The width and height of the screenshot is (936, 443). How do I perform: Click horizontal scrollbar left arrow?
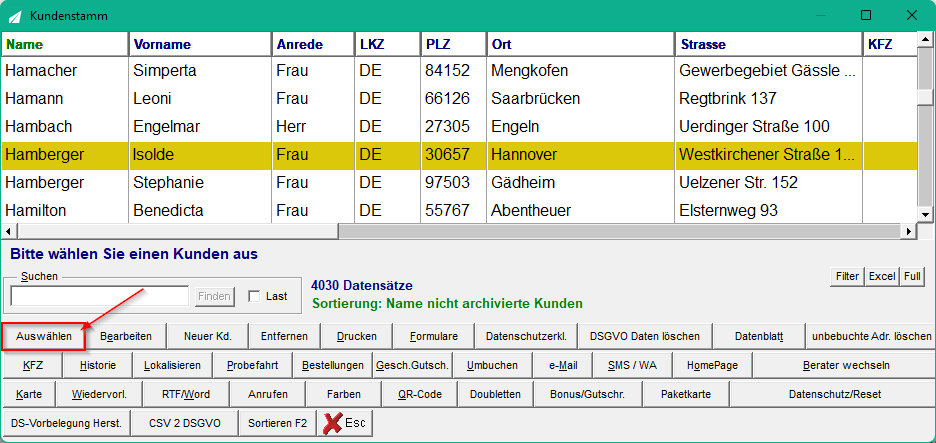tap(10, 230)
